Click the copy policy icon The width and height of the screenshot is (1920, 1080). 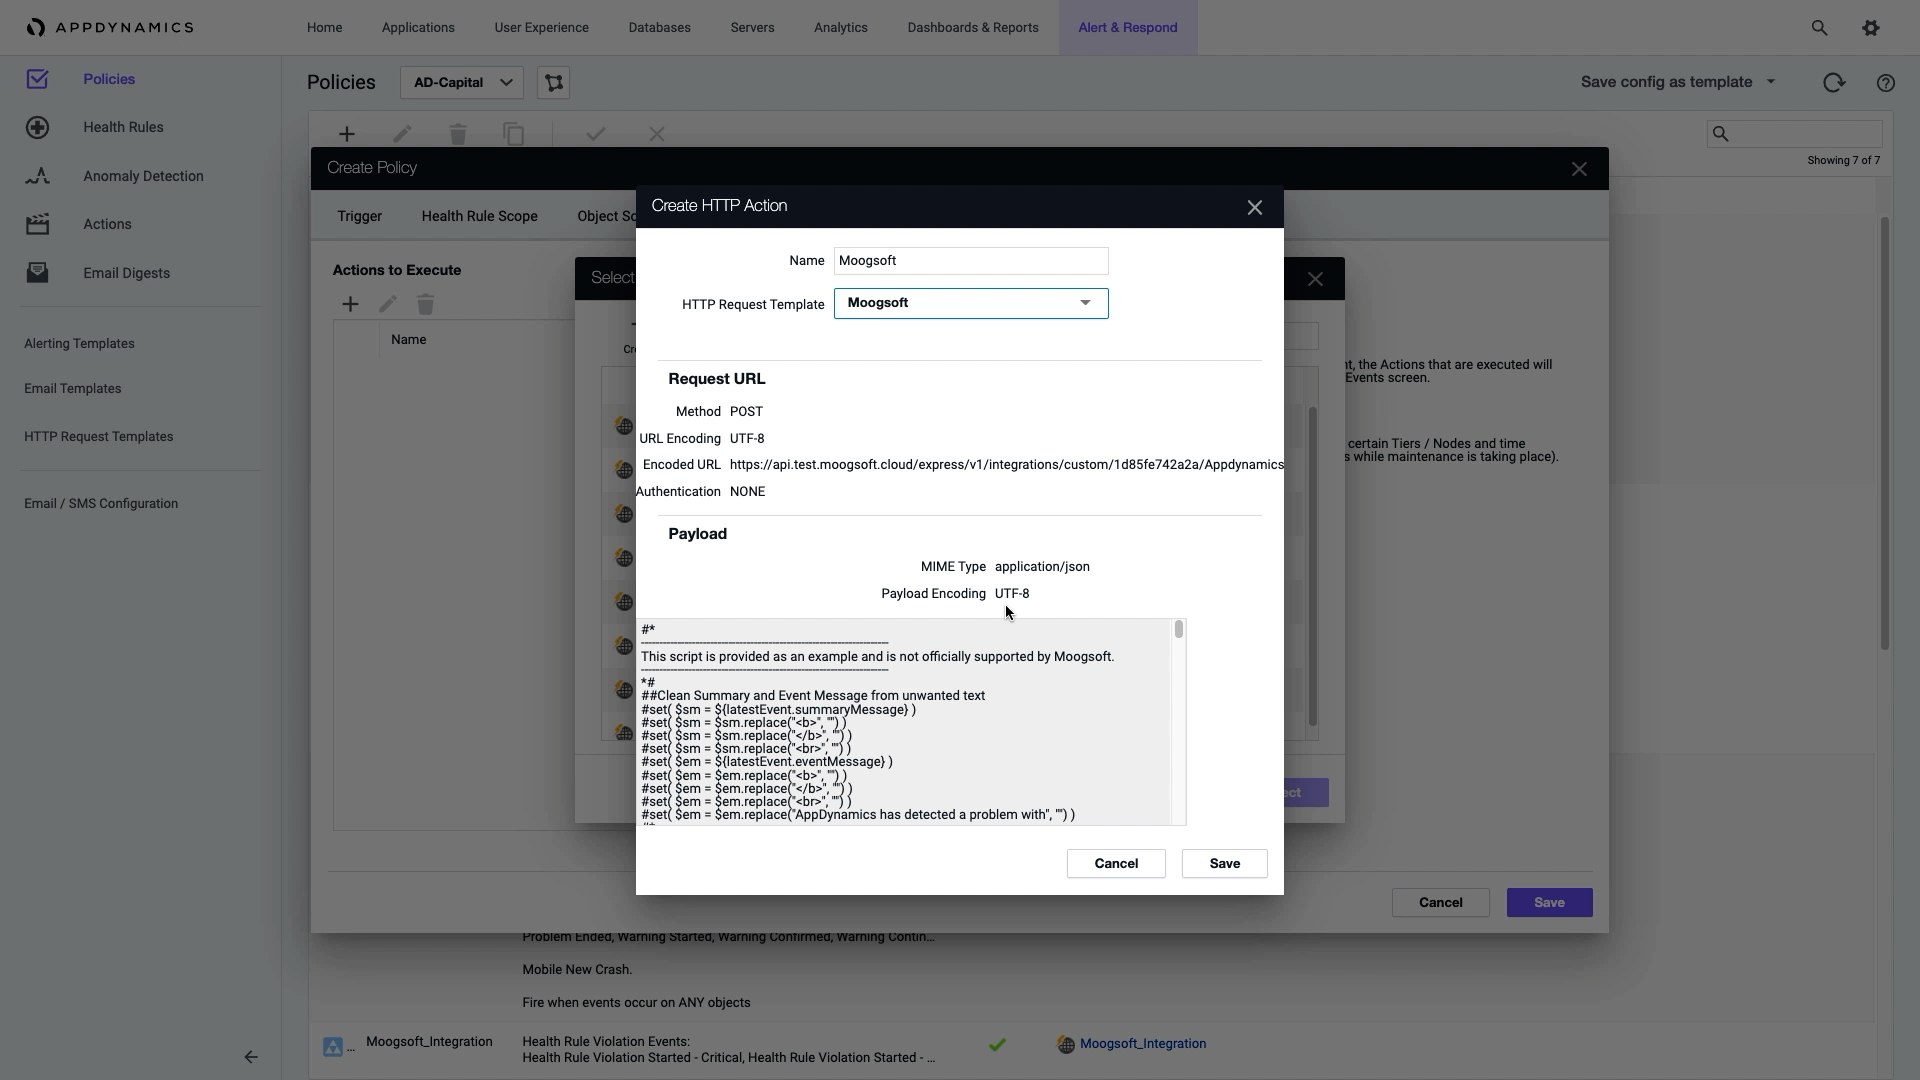tap(514, 134)
